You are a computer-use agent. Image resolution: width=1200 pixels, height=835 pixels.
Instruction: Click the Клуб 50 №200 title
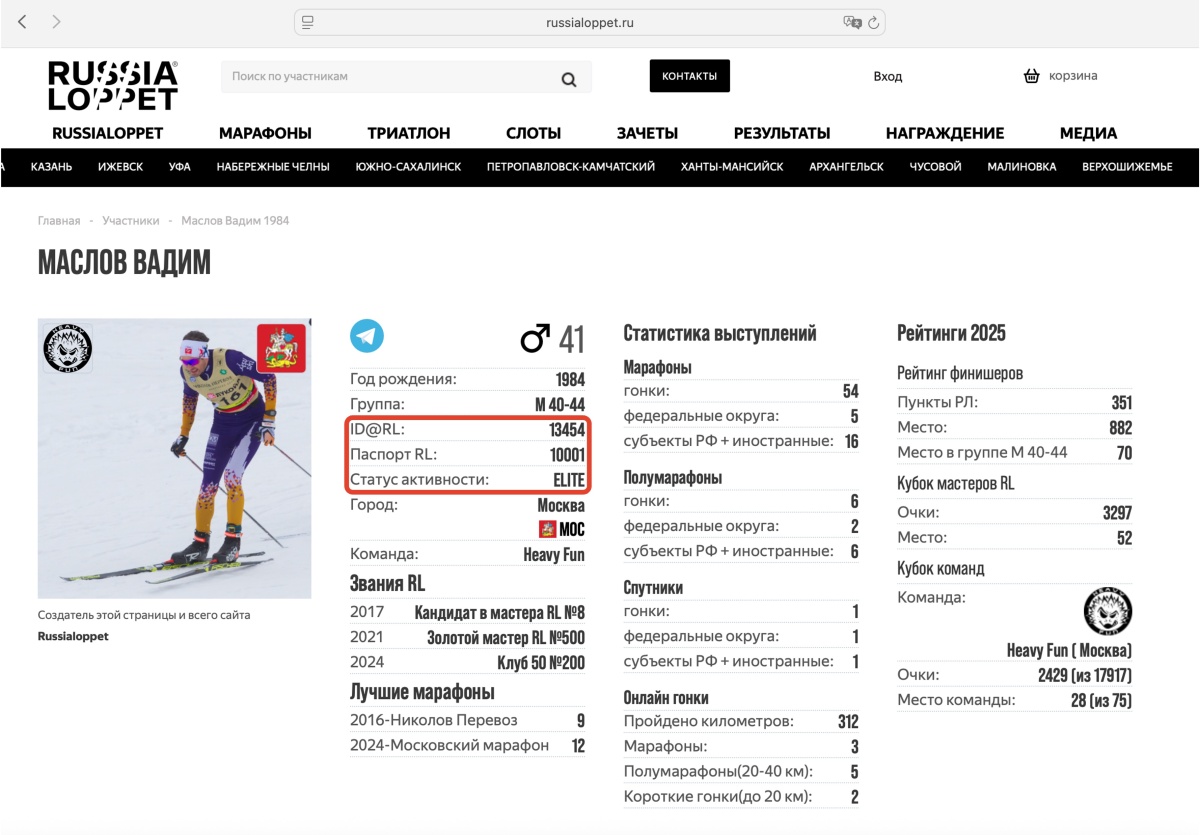[541, 663]
